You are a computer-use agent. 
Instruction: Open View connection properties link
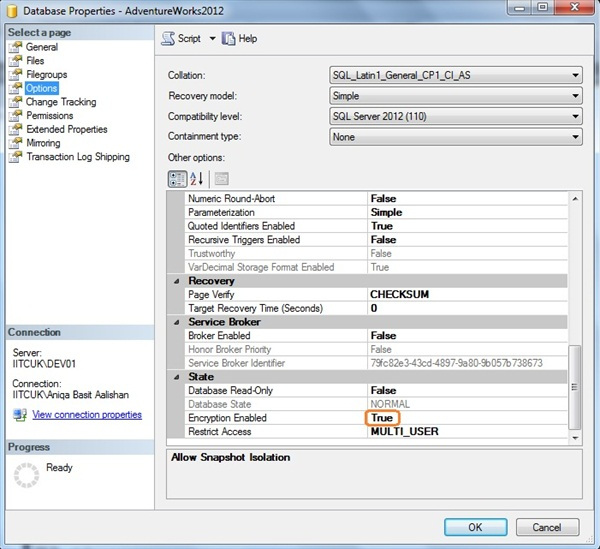(87, 415)
